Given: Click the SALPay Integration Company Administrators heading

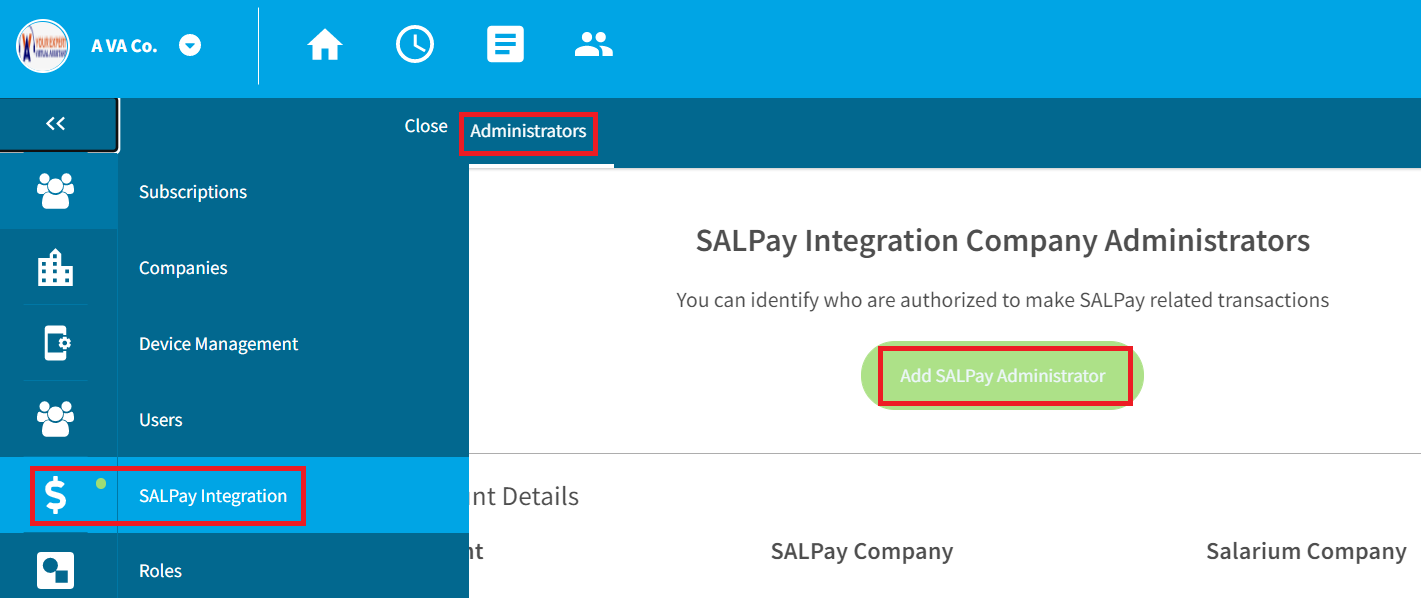Looking at the screenshot, I should pyautogui.click(x=1003, y=241).
